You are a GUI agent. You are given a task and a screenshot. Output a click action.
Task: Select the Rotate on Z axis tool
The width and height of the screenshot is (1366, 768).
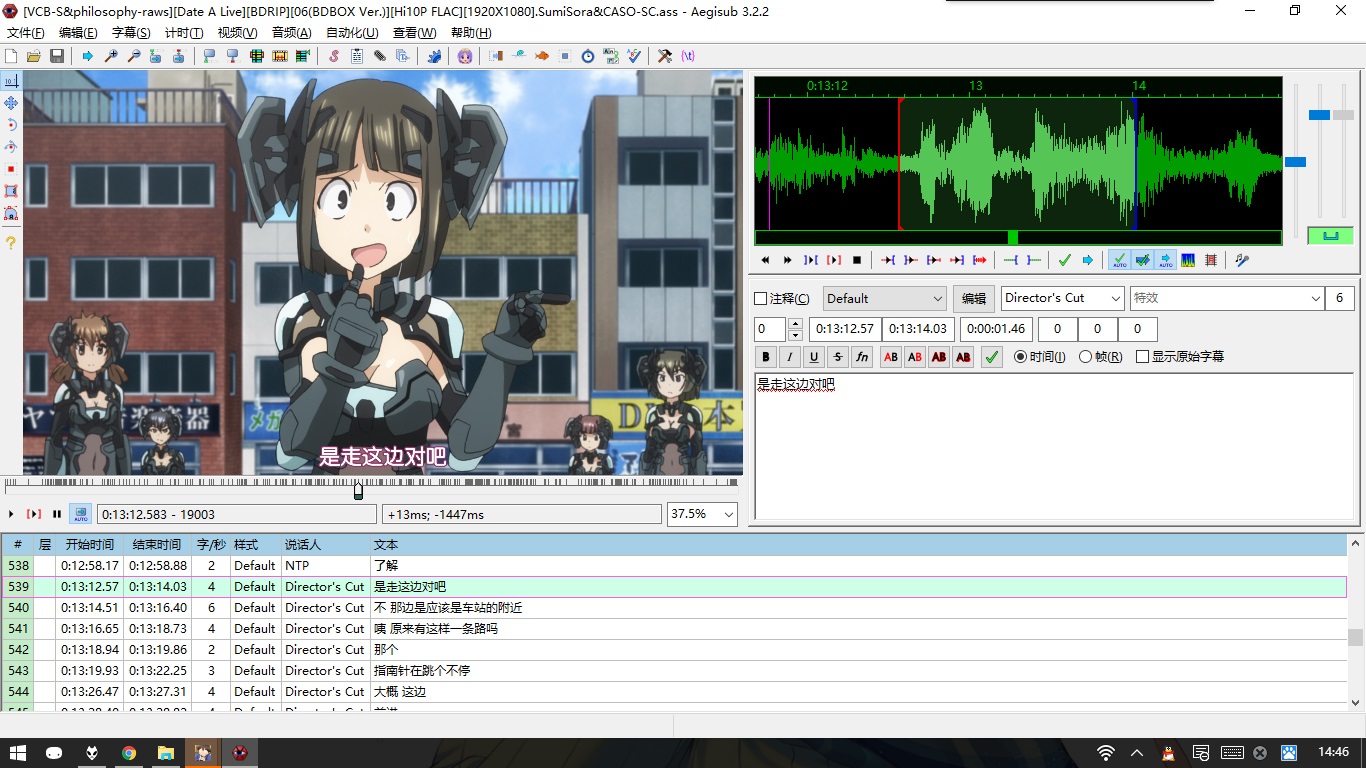[x=11, y=125]
